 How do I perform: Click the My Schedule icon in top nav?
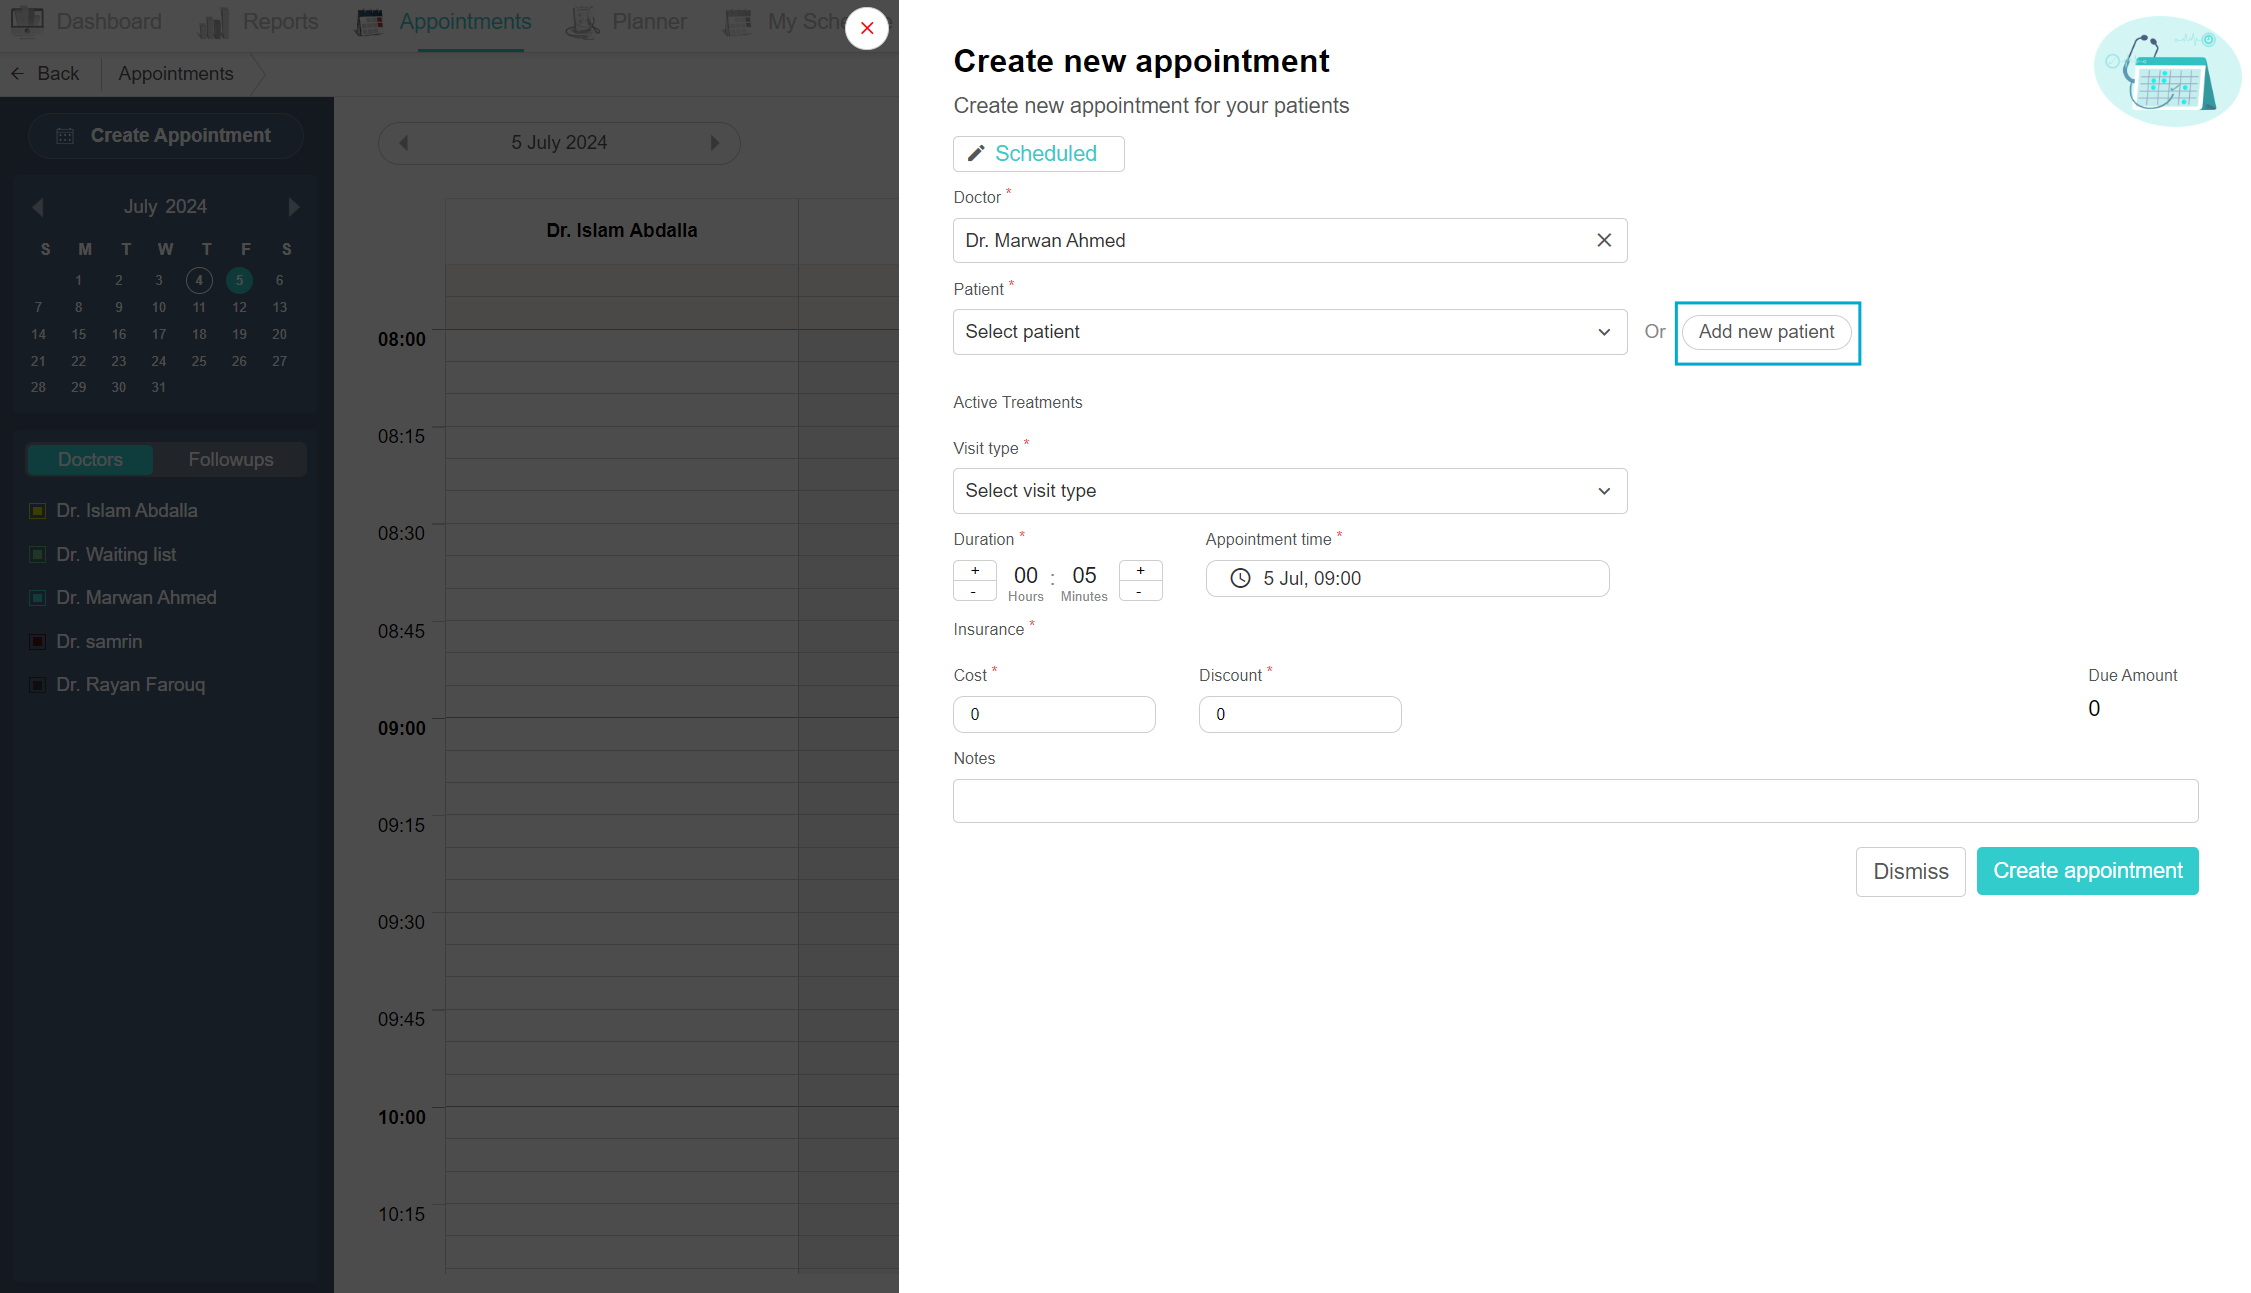pos(738,22)
